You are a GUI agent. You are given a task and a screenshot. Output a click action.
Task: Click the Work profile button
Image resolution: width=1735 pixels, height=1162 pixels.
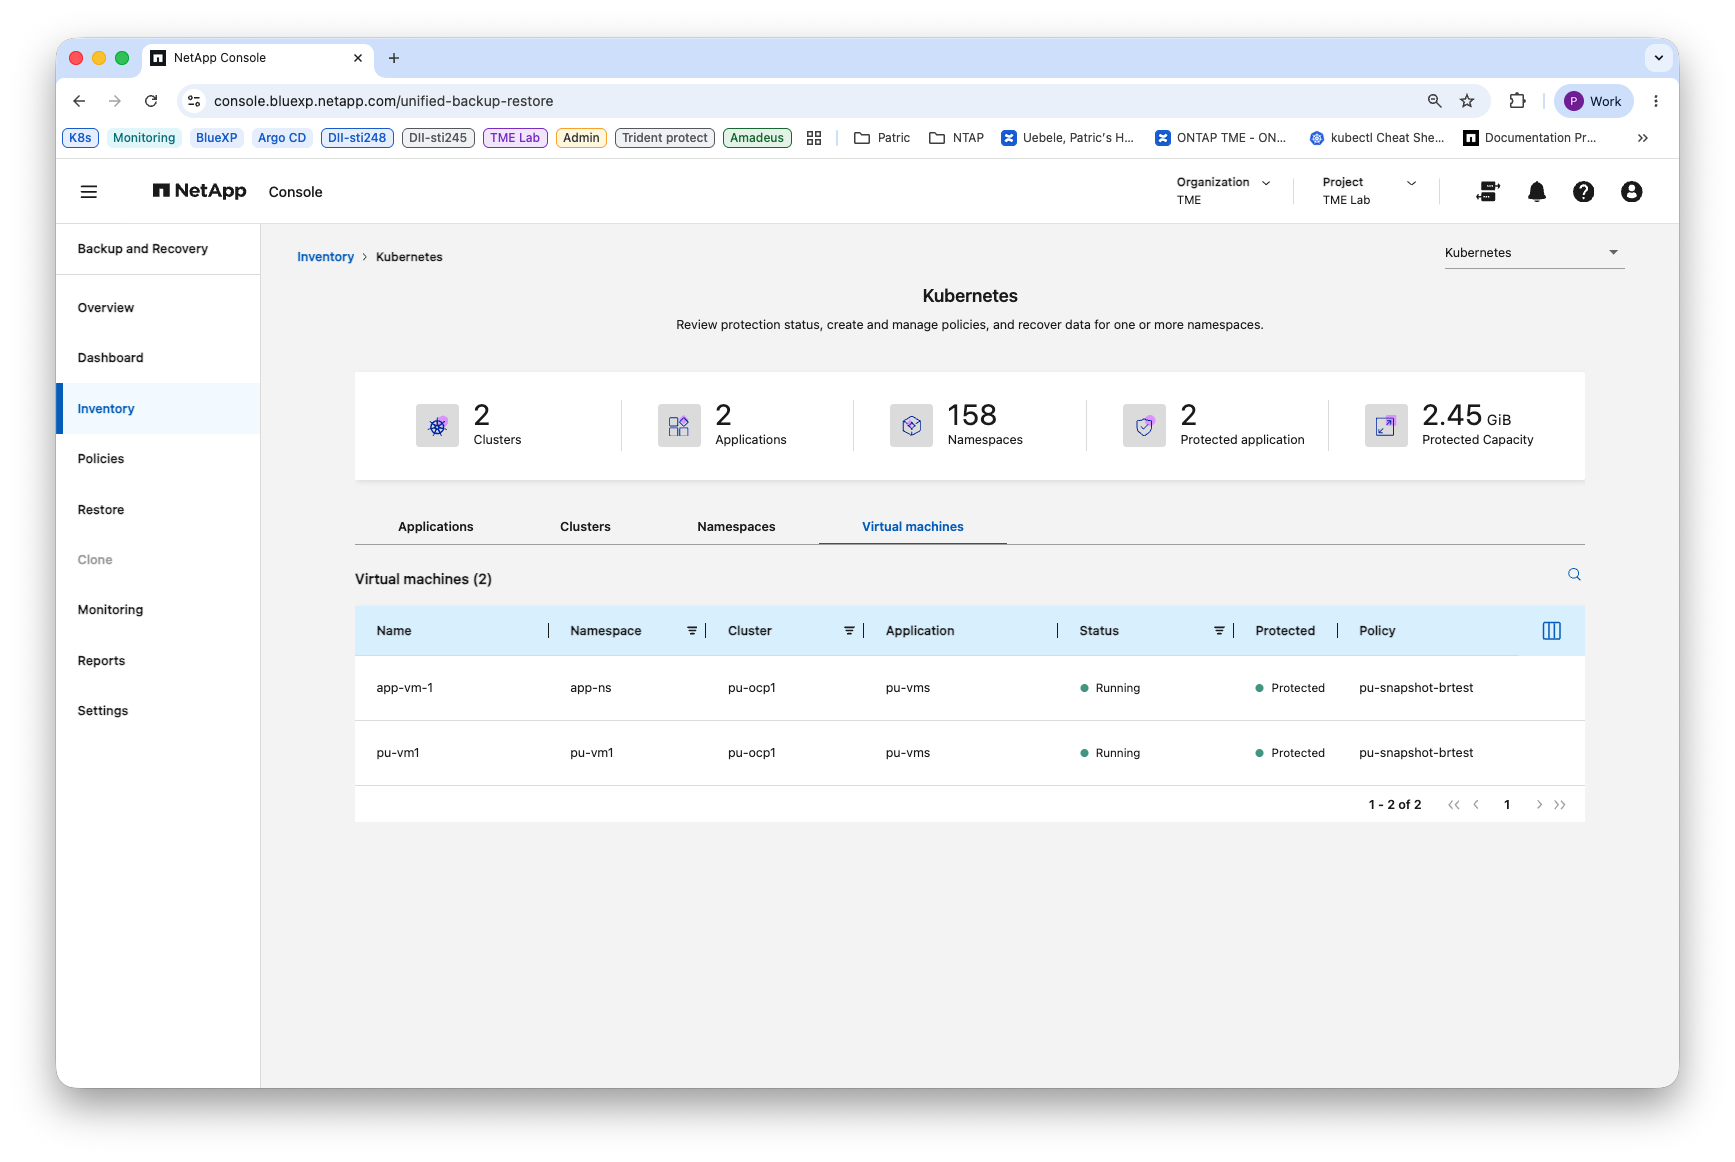tap(1594, 101)
